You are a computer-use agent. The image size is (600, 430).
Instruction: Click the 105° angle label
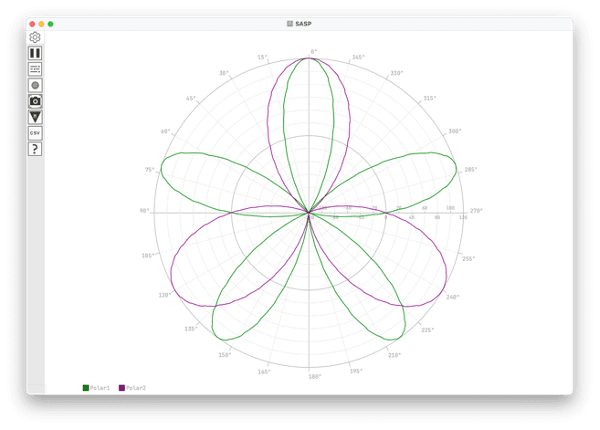[x=148, y=256]
